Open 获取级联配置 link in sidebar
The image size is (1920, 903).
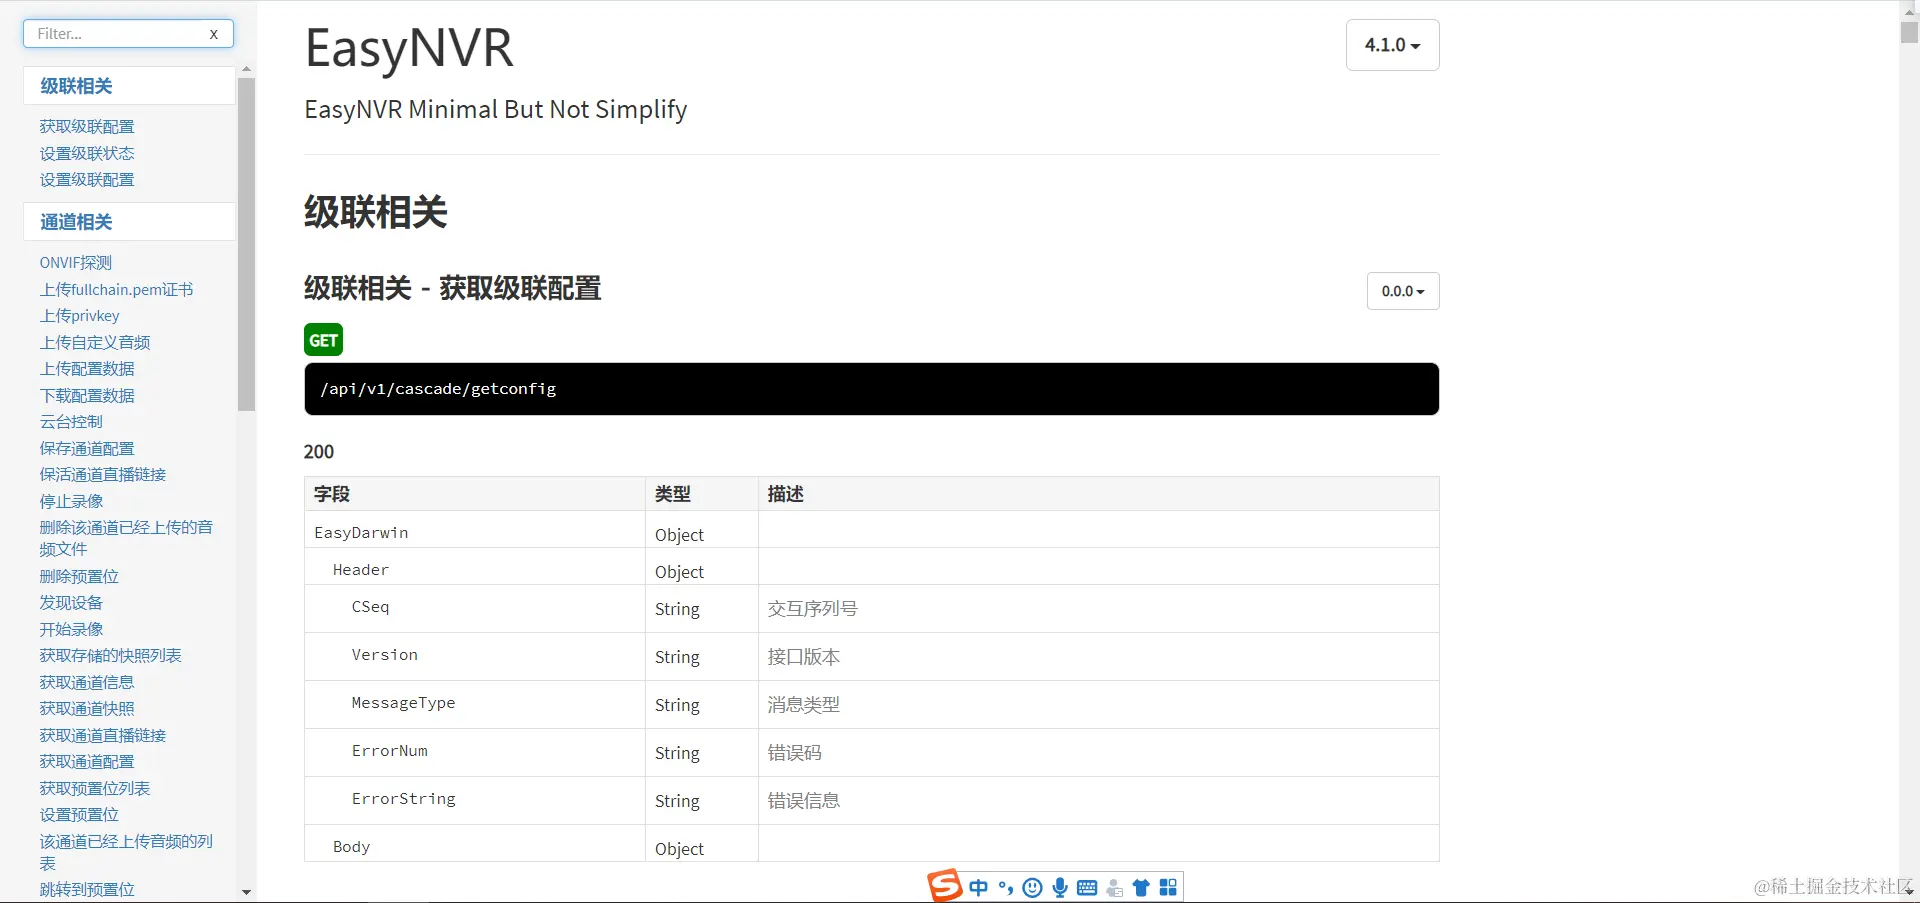point(87,127)
